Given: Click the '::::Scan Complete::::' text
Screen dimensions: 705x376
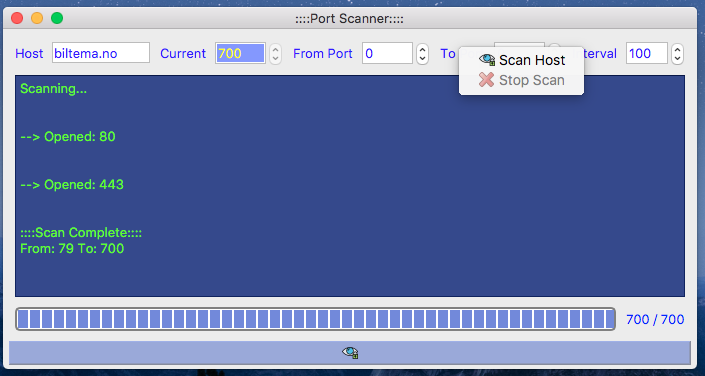Looking at the screenshot, I should point(81,233).
